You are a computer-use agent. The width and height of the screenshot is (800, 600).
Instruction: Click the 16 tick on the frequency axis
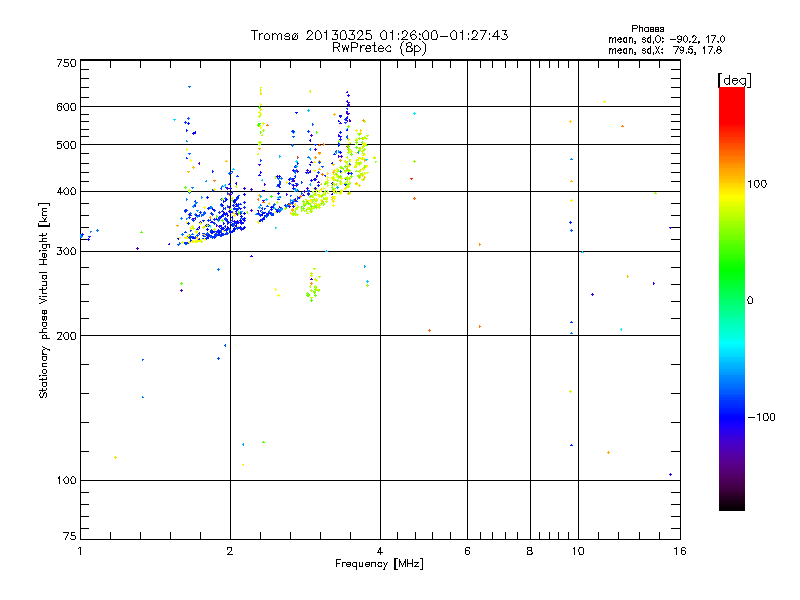[x=678, y=551]
